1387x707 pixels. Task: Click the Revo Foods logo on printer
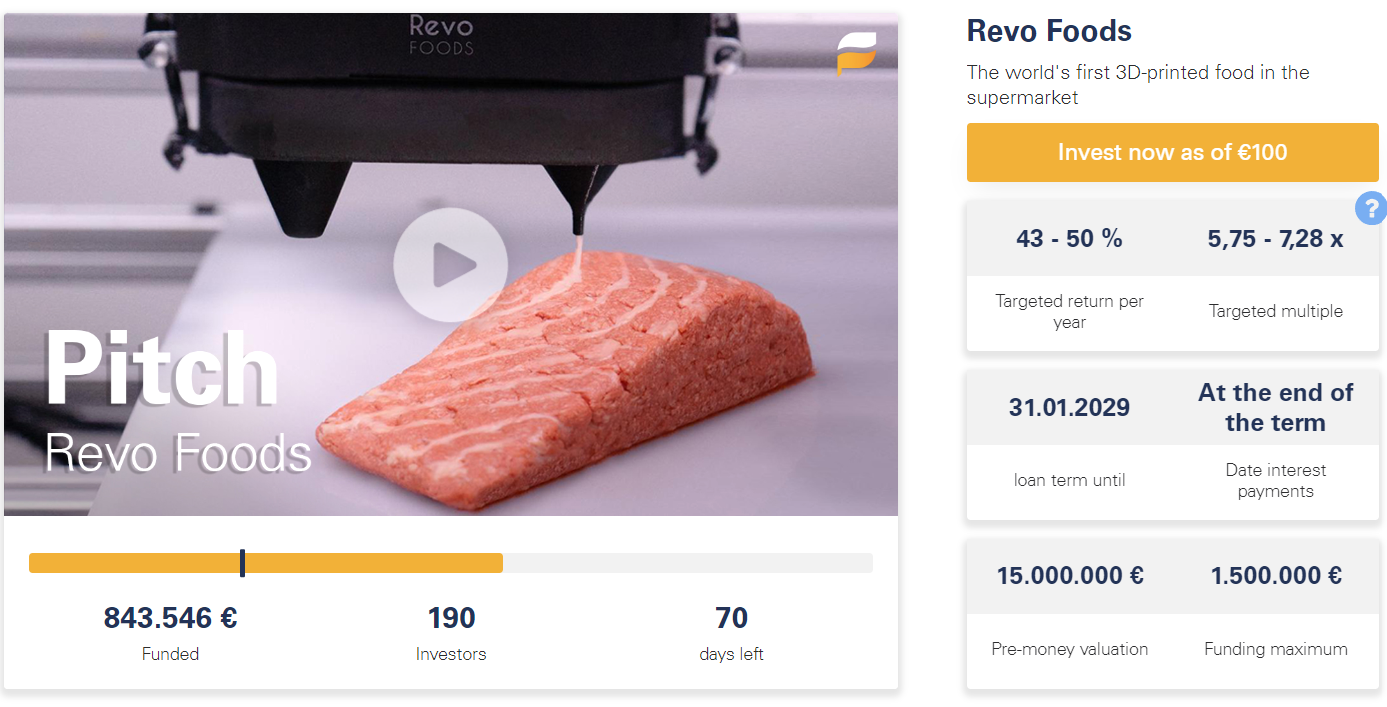pos(441,34)
